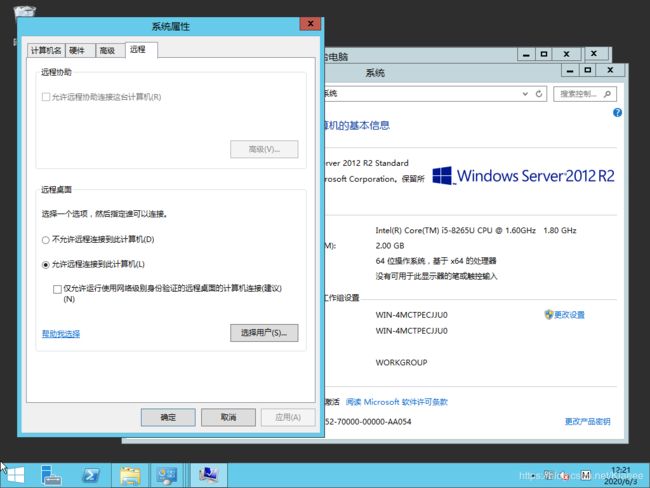This screenshot has height=488, width=650.
Task: Click the Recycle Bin desktop icon
Action: 24,11
